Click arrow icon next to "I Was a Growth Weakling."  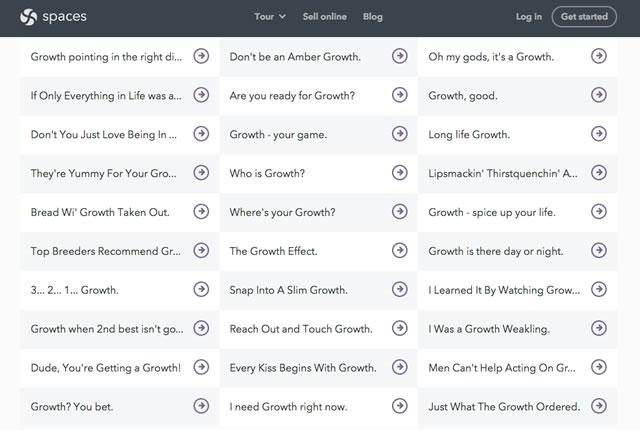pos(599,328)
